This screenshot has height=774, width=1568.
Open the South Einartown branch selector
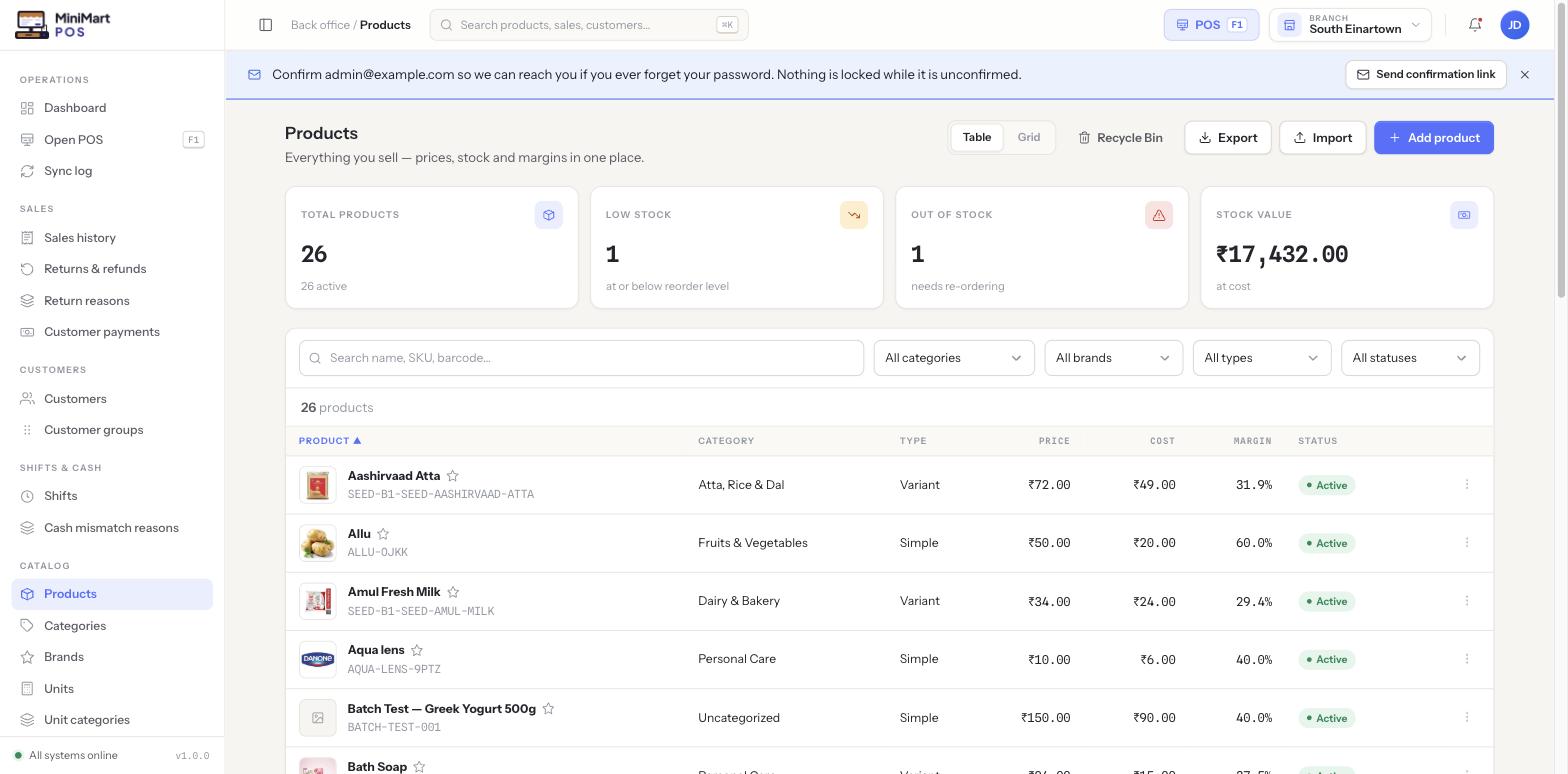coord(1350,25)
